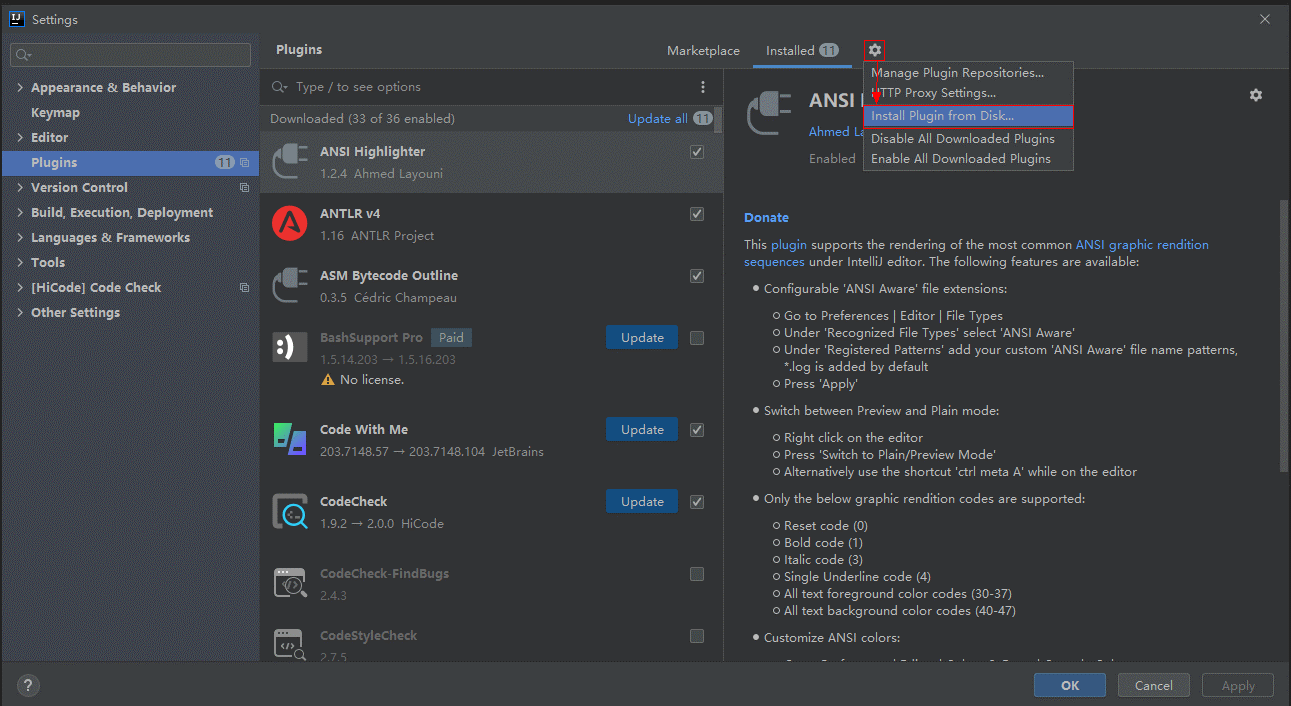This screenshot has width=1291, height=706.
Task: Click the gear icon beside the Installed tab
Action: click(875, 50)
